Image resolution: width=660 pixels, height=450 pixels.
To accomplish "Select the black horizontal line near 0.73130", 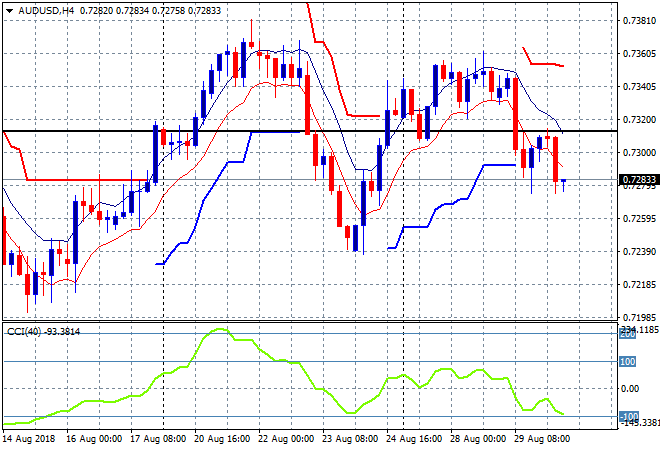I will (310, 131).
